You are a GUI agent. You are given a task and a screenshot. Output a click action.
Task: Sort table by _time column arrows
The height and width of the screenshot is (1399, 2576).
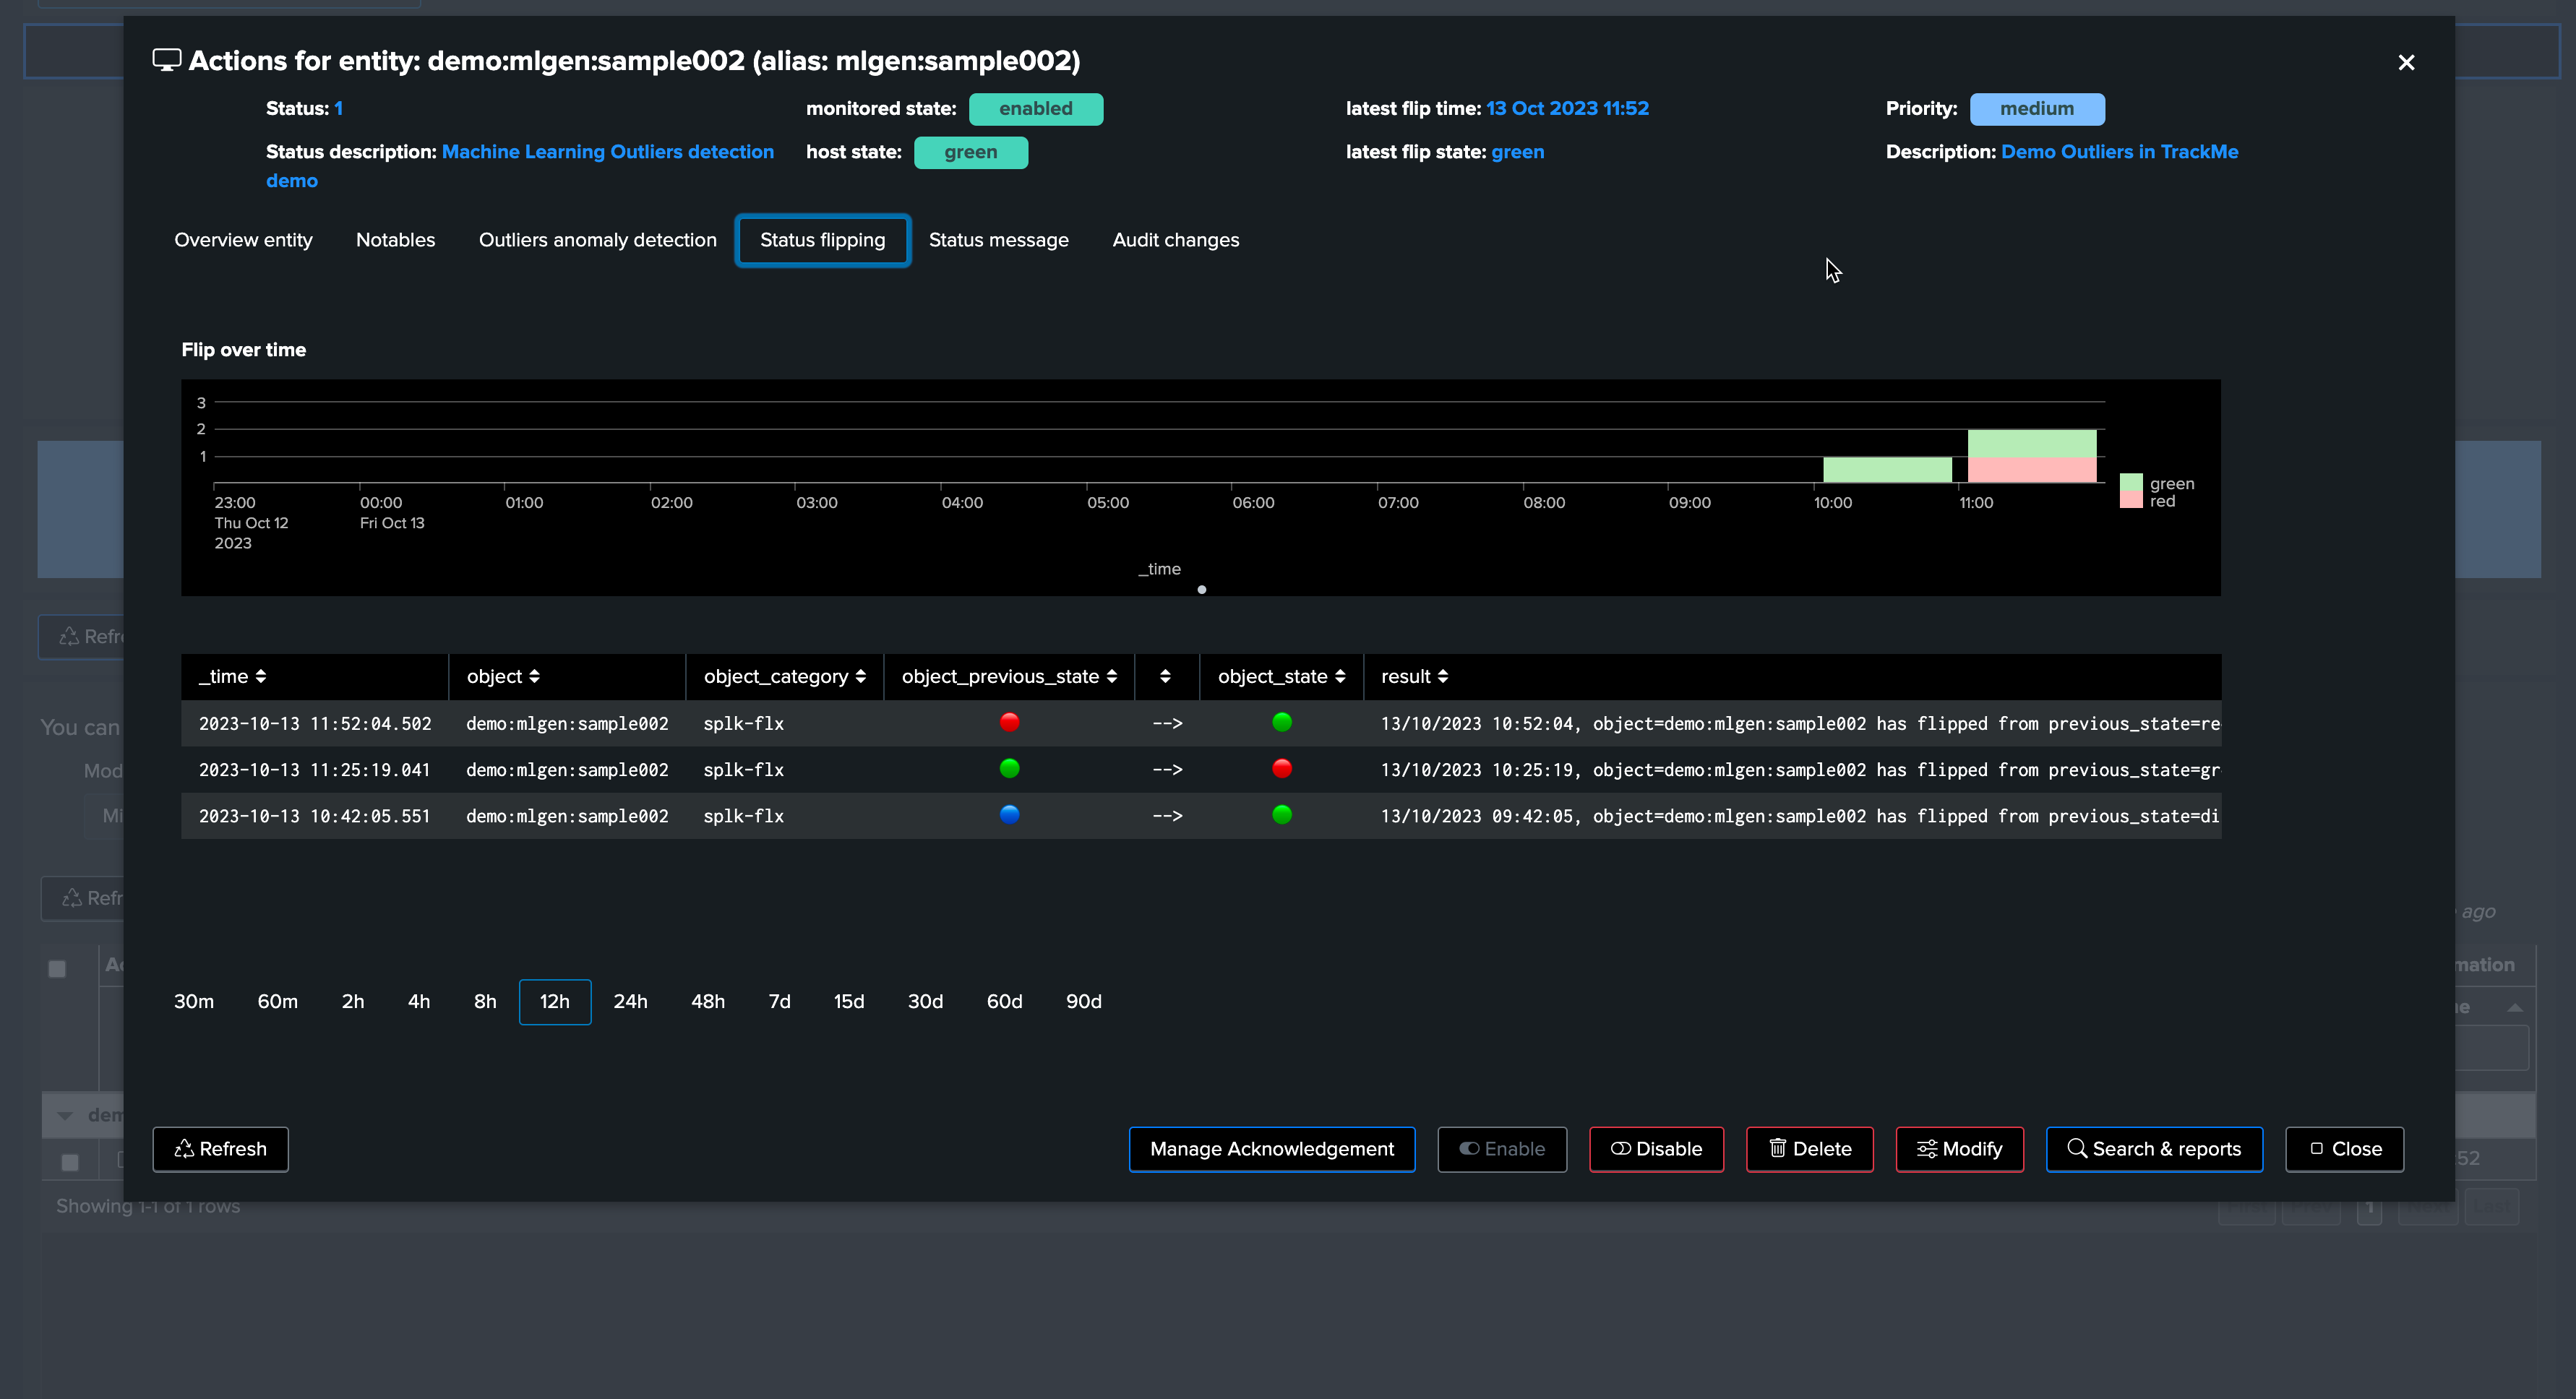point(261,677)
